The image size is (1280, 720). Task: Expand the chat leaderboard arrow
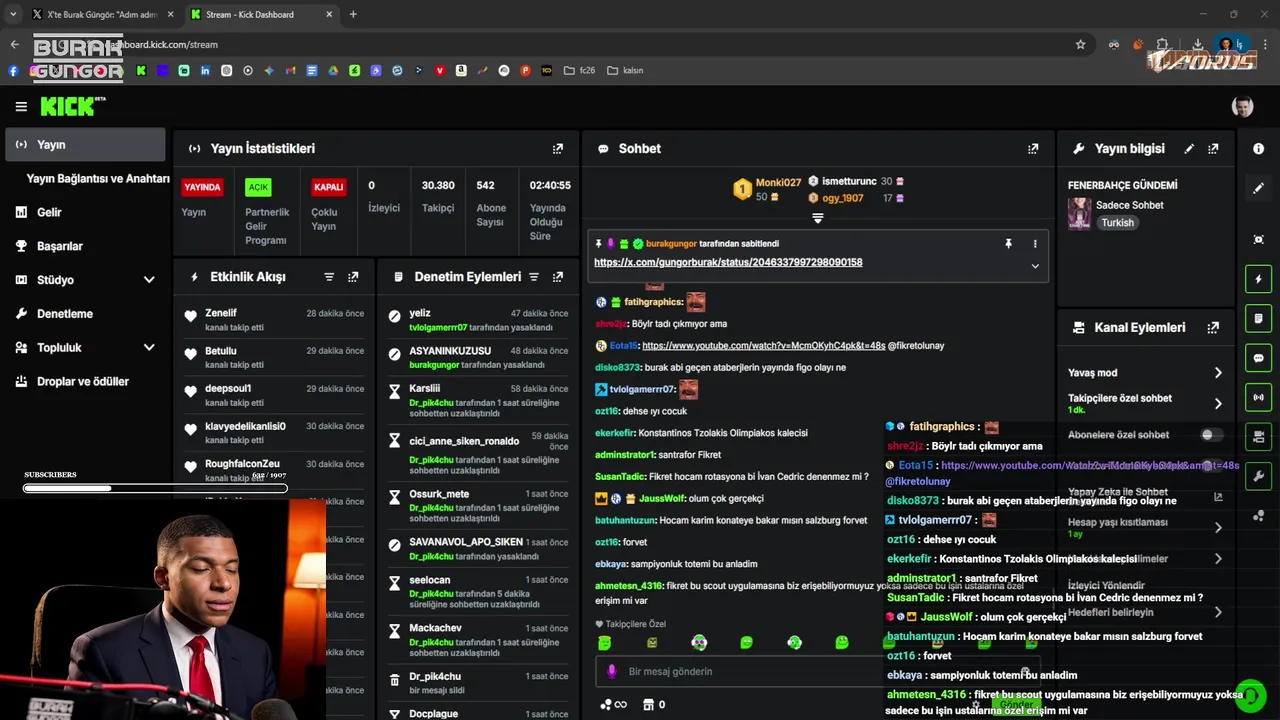click(x=817, y=218)
